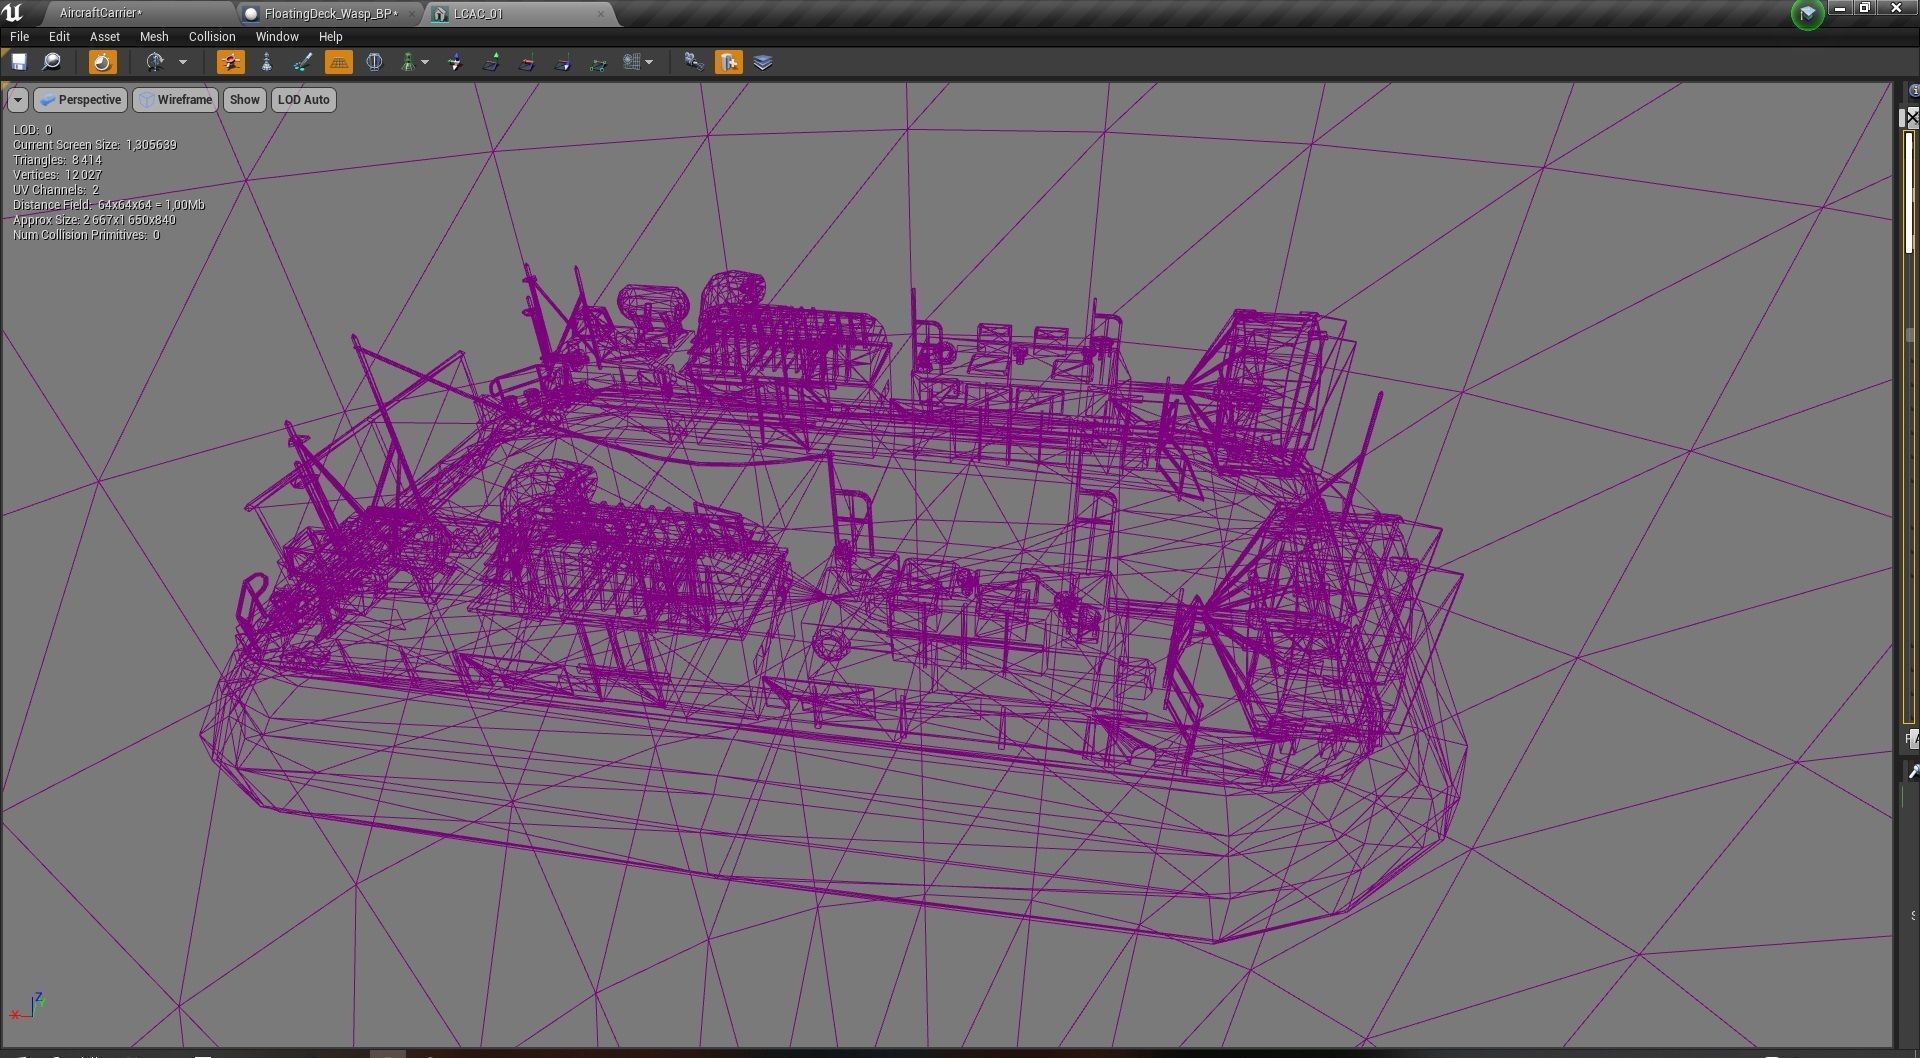1920x1058 pixels.
Task: Toggle Binormals display
Action: (x=563, y=62)
